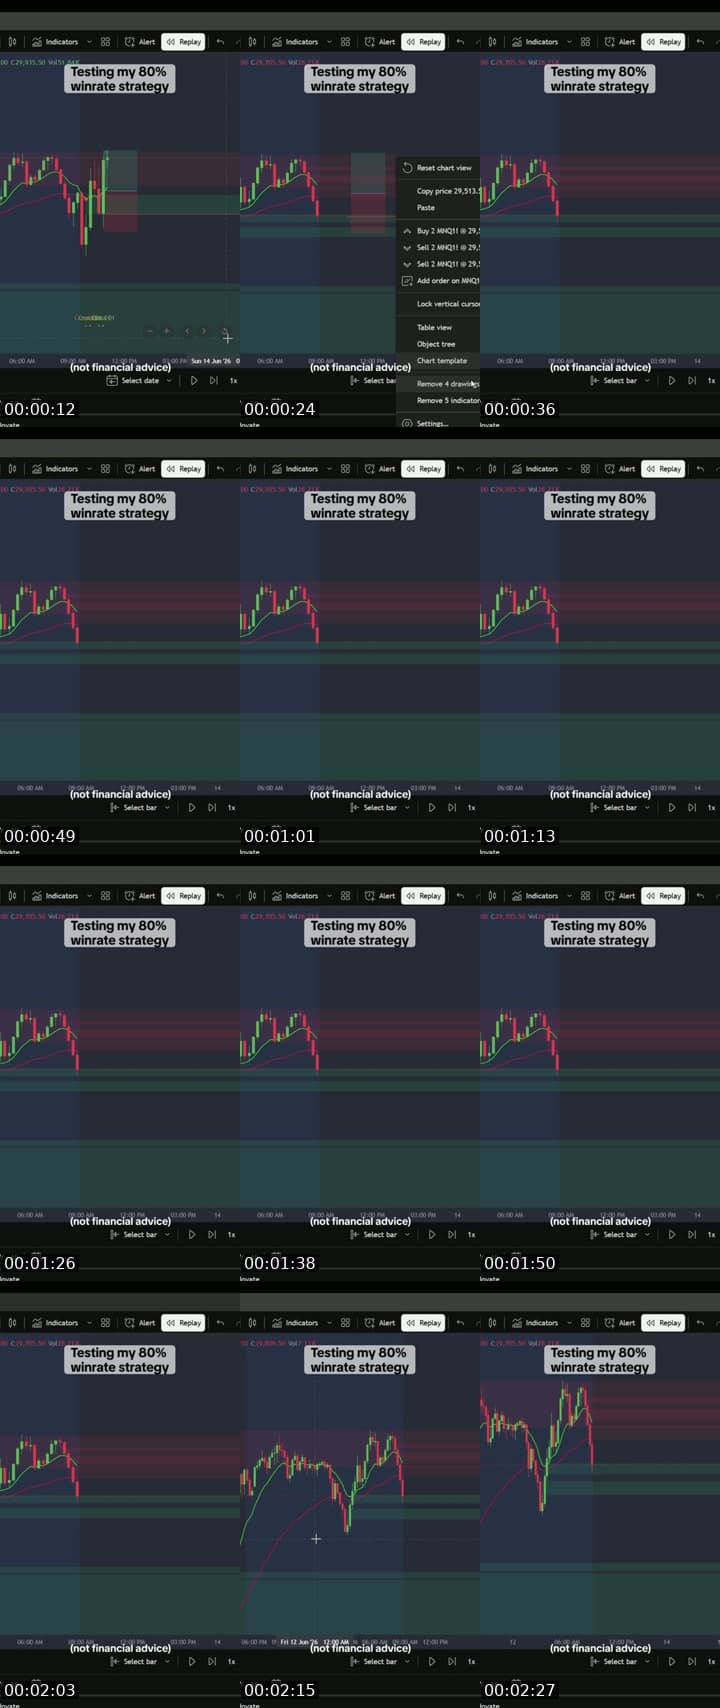720x1708 pixels.
Task: Expand Indicators dropdown arrow in 00:00:36 frame
Action: point(569,42)
